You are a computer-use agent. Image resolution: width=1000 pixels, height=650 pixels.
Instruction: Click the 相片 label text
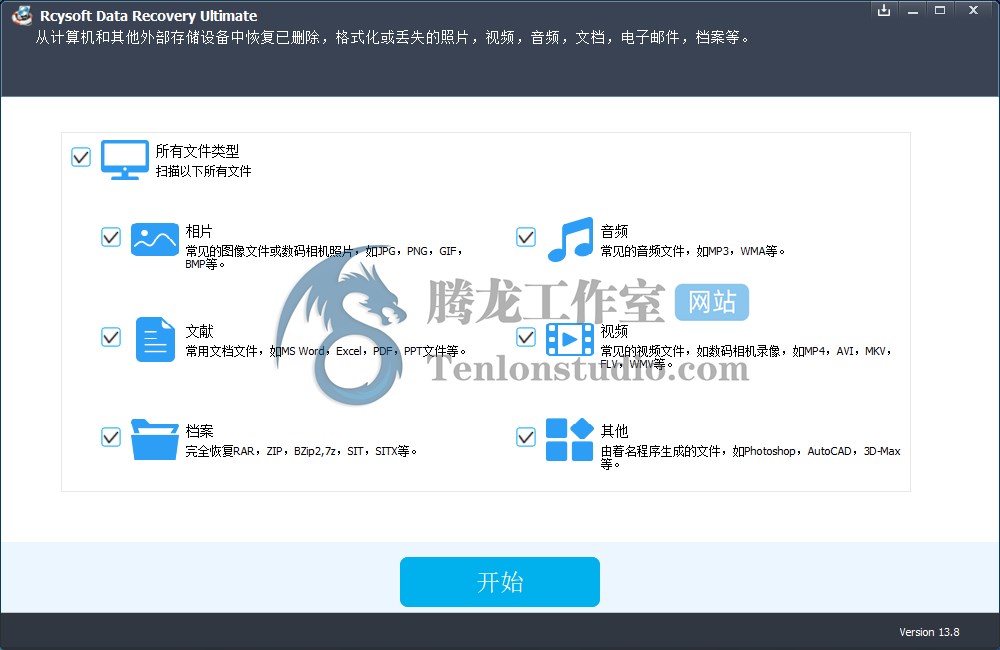point(199,231)
